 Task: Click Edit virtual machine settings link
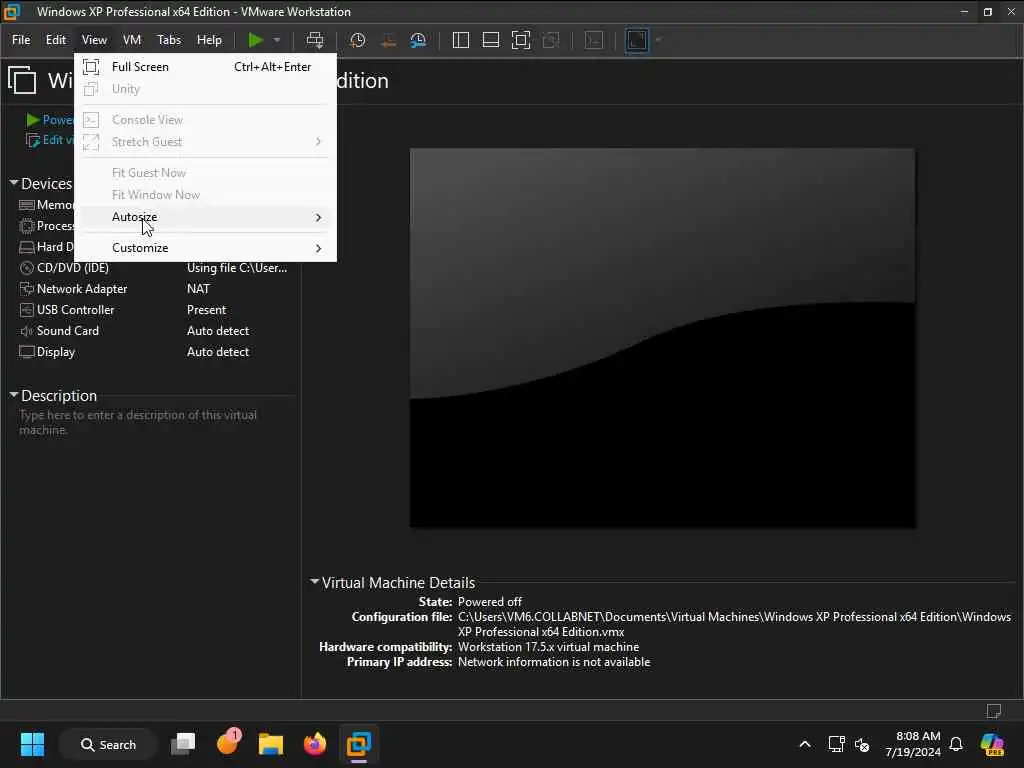coord(50,140)
